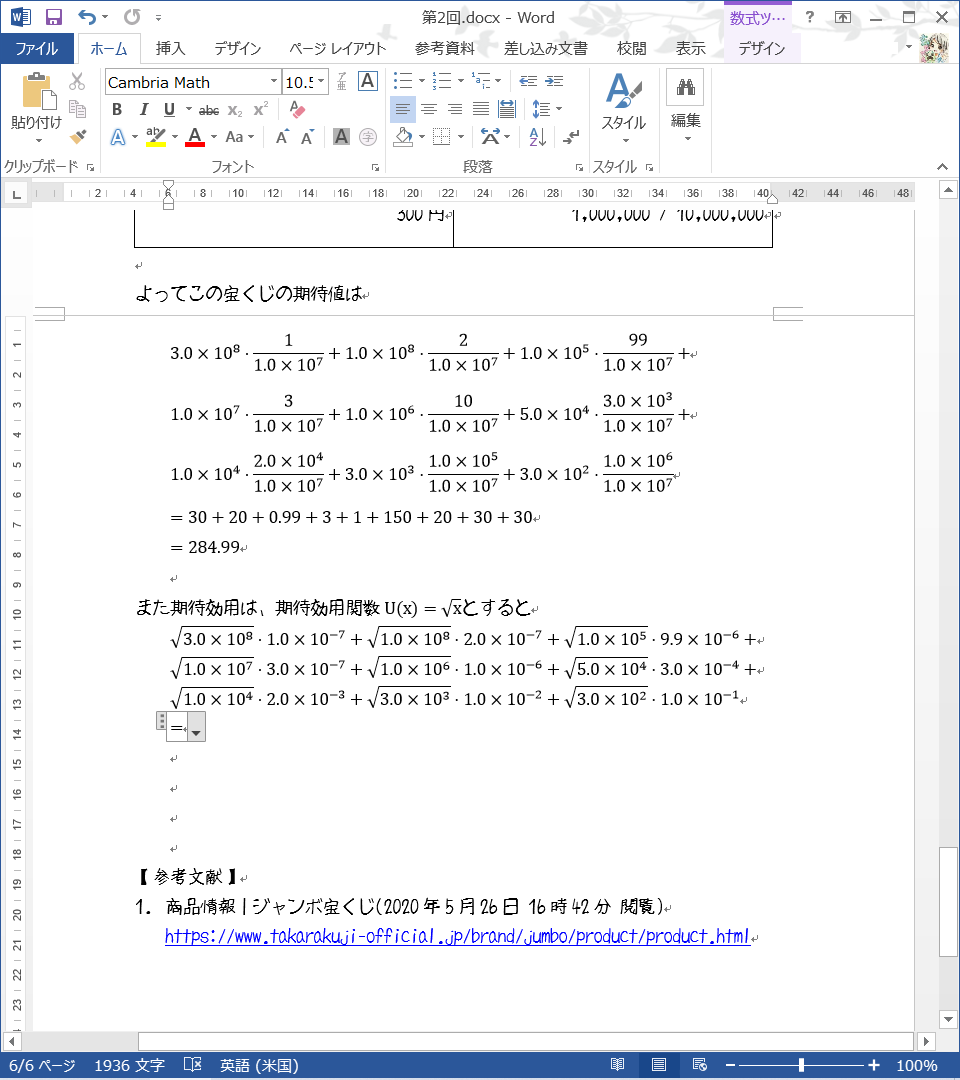This screenshot has width=960, height=1080.
Task: Open the takarakuji-official.jp hyperlink
Action: coord(457,937)
